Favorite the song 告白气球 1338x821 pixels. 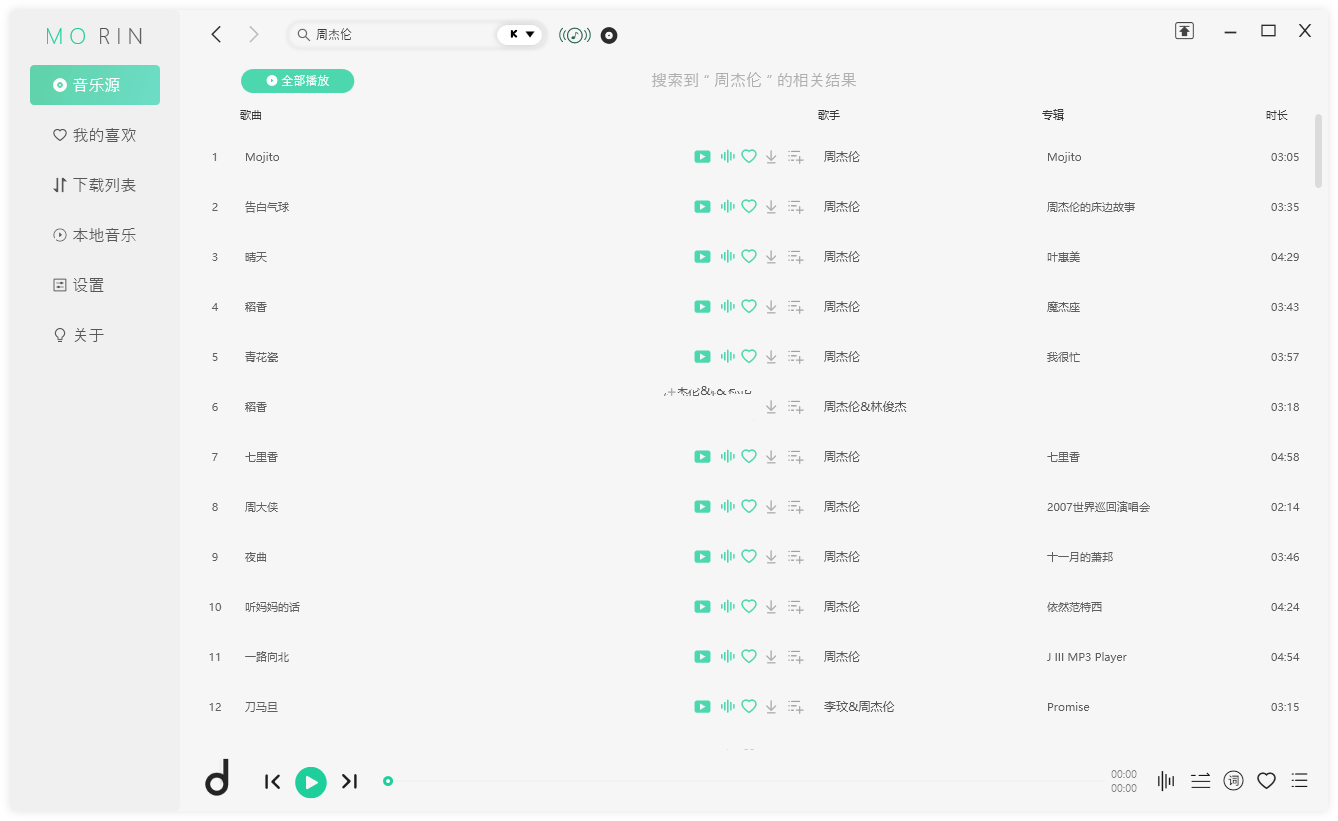click(749, 207)
